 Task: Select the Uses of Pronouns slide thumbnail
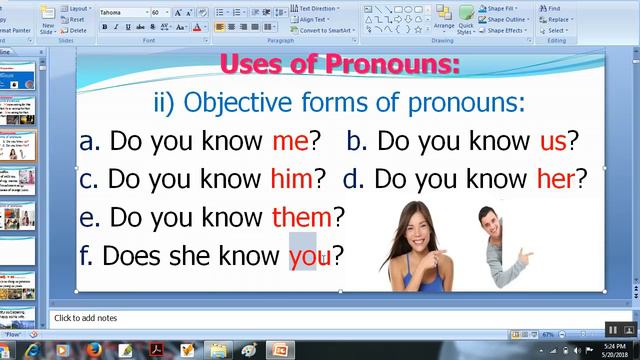(17, 146)
